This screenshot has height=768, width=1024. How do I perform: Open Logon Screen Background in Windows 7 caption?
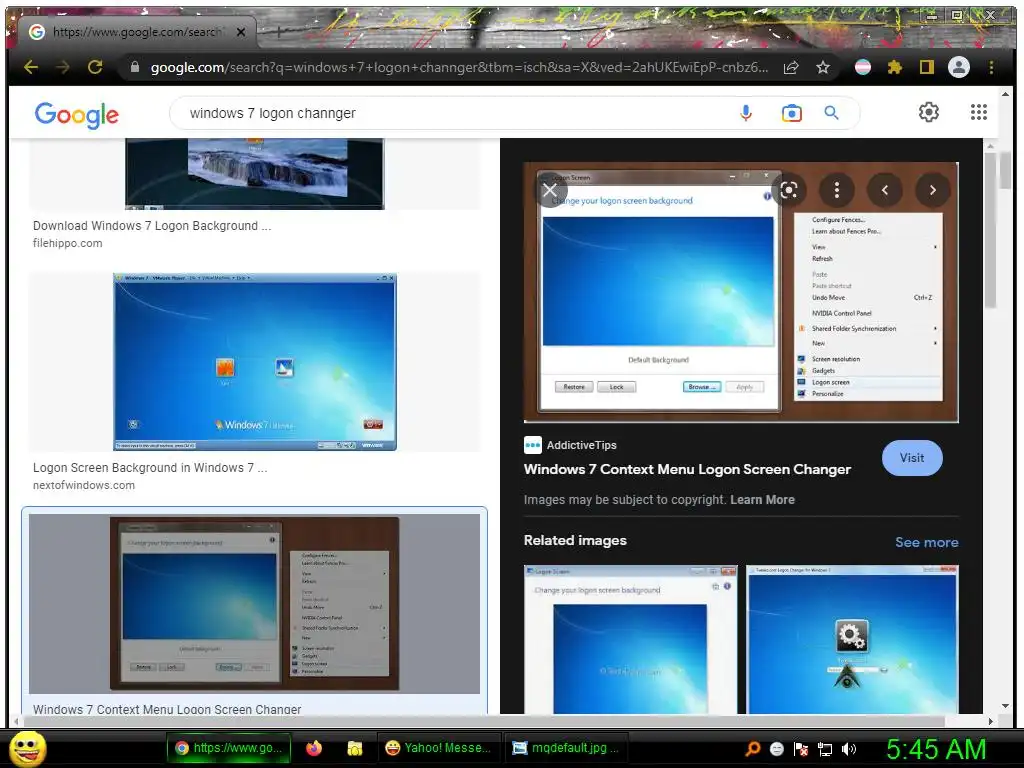[150, 468]
